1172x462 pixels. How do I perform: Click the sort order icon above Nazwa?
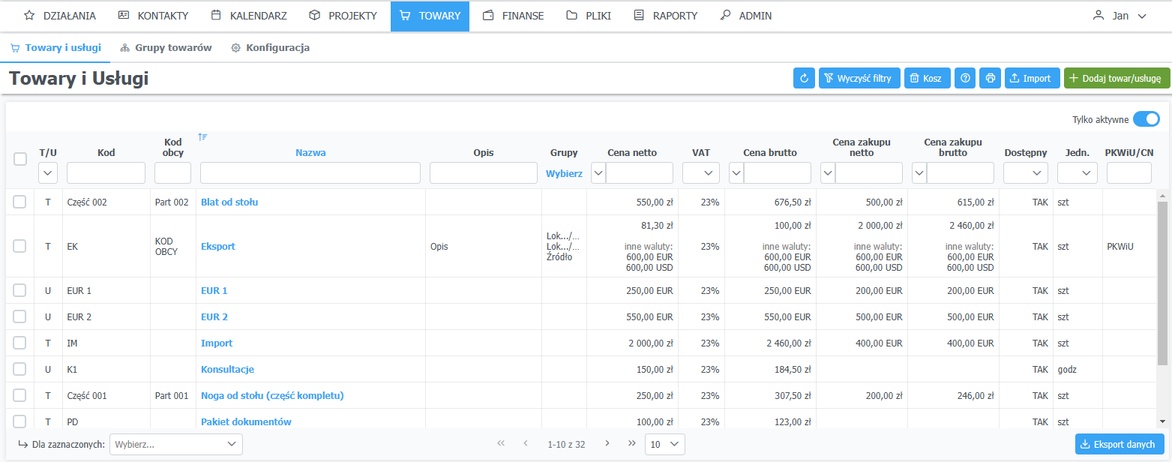[203, 137]
